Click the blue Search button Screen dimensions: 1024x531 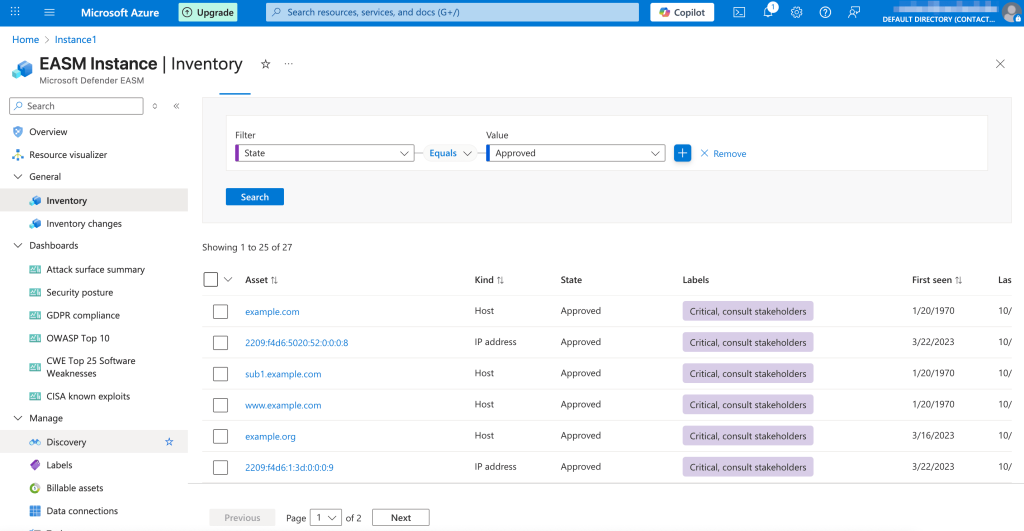pos(255,197)
